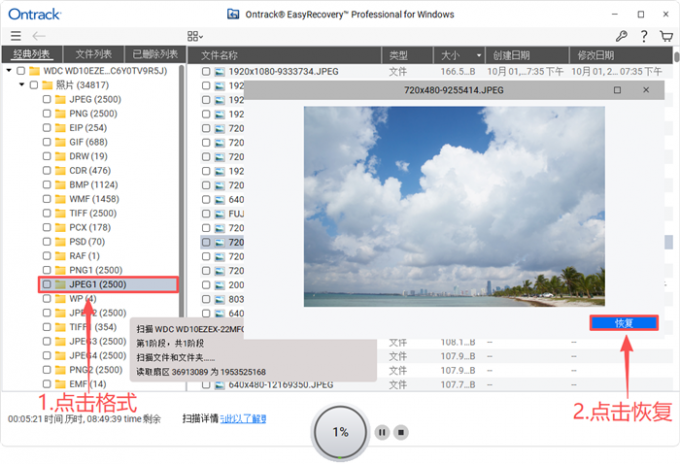Tick the PNG (2500) folder checkbox
680x464 pixels.
[x=46, y=114]
